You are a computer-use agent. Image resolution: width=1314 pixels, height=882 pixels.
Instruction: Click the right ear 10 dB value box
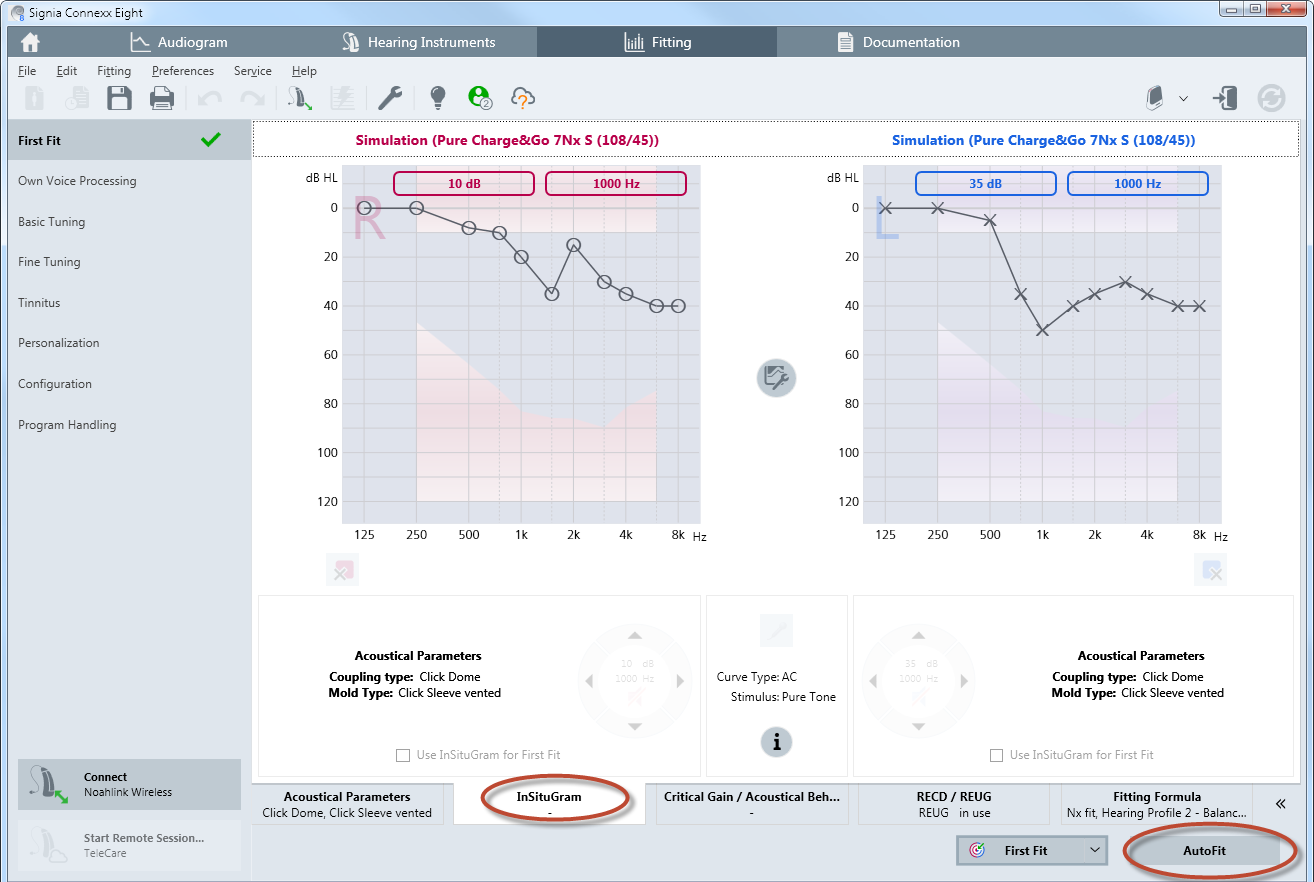coord(463,184)
